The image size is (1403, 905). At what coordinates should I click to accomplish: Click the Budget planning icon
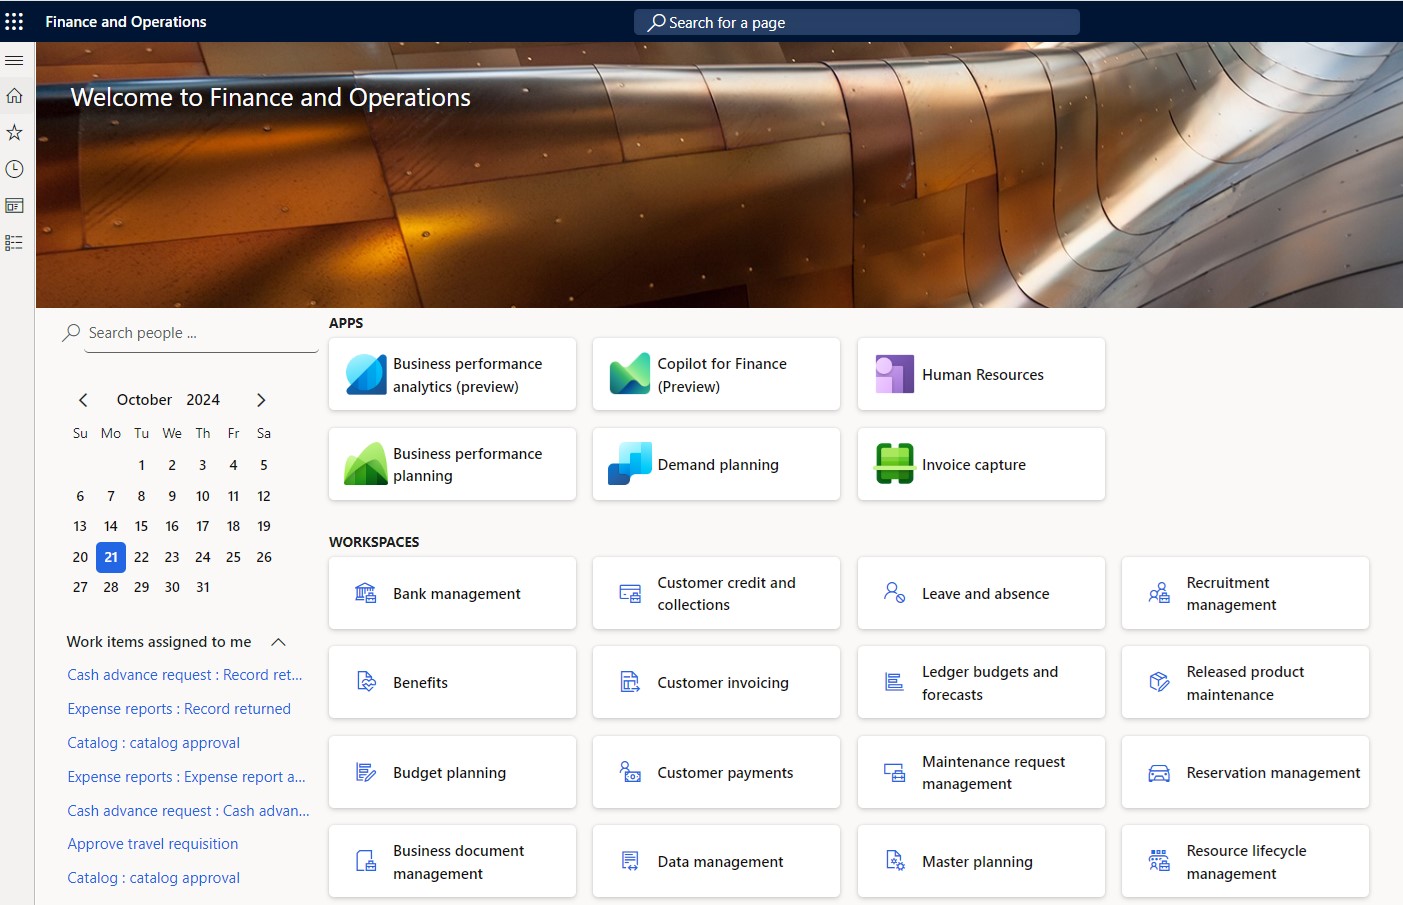pos(366,772)
